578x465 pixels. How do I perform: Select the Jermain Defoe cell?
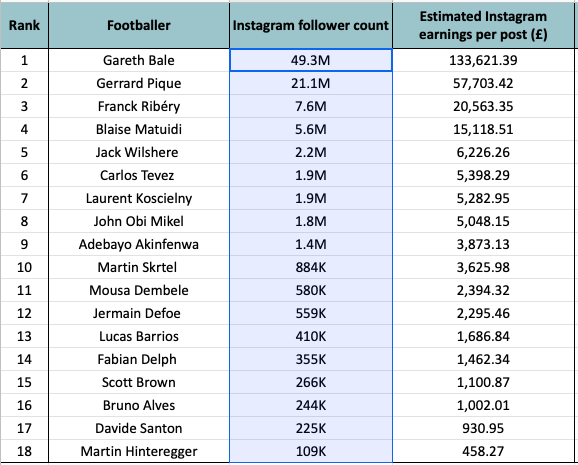(x=139, y=313)
